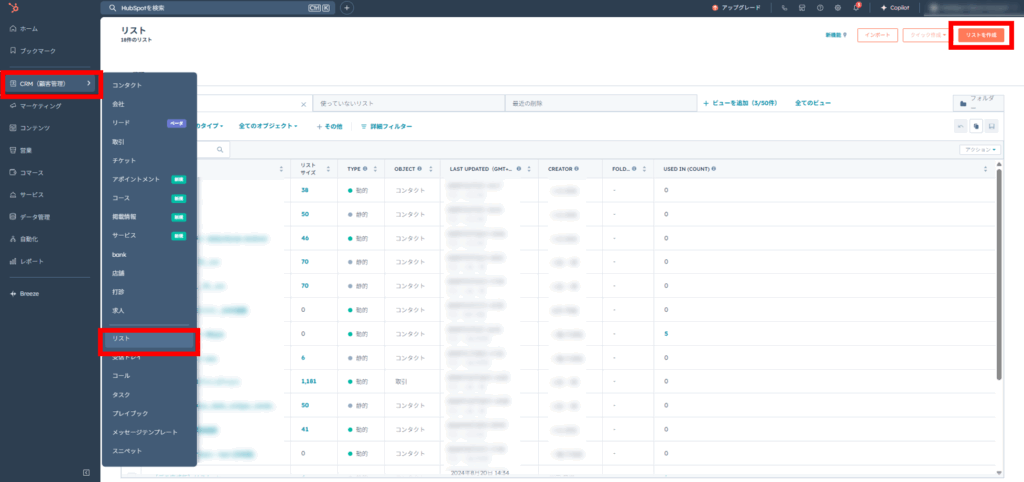Open the アクション dropdown

(x=978, y=149)
